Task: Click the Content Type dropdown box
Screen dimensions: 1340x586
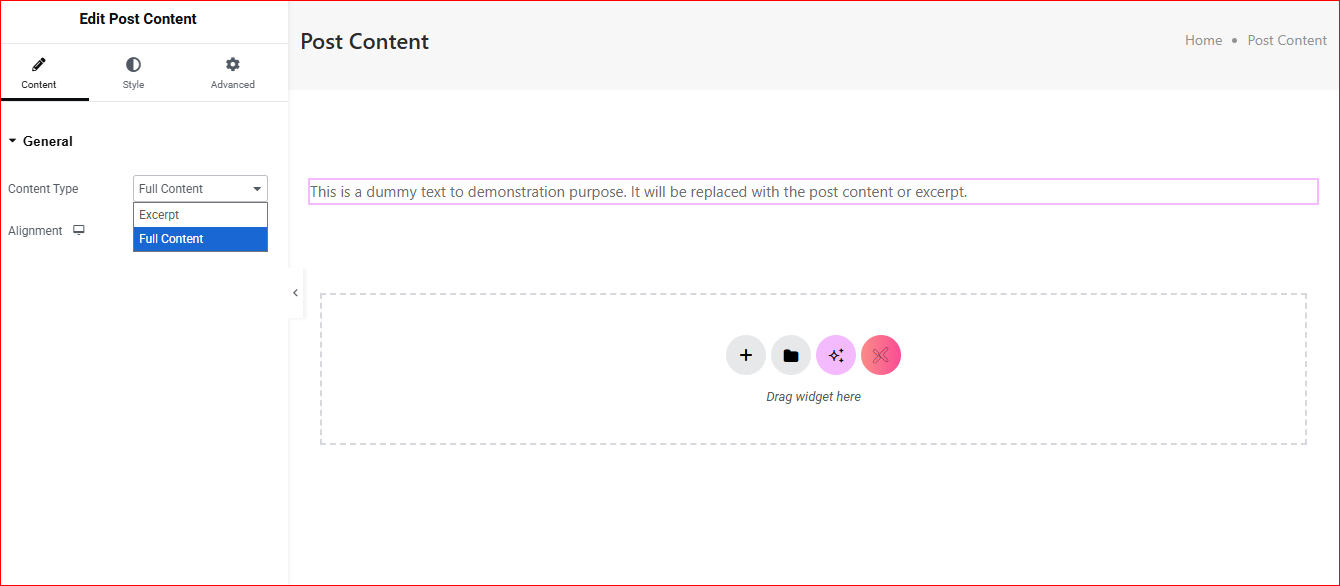Action: 200,189
